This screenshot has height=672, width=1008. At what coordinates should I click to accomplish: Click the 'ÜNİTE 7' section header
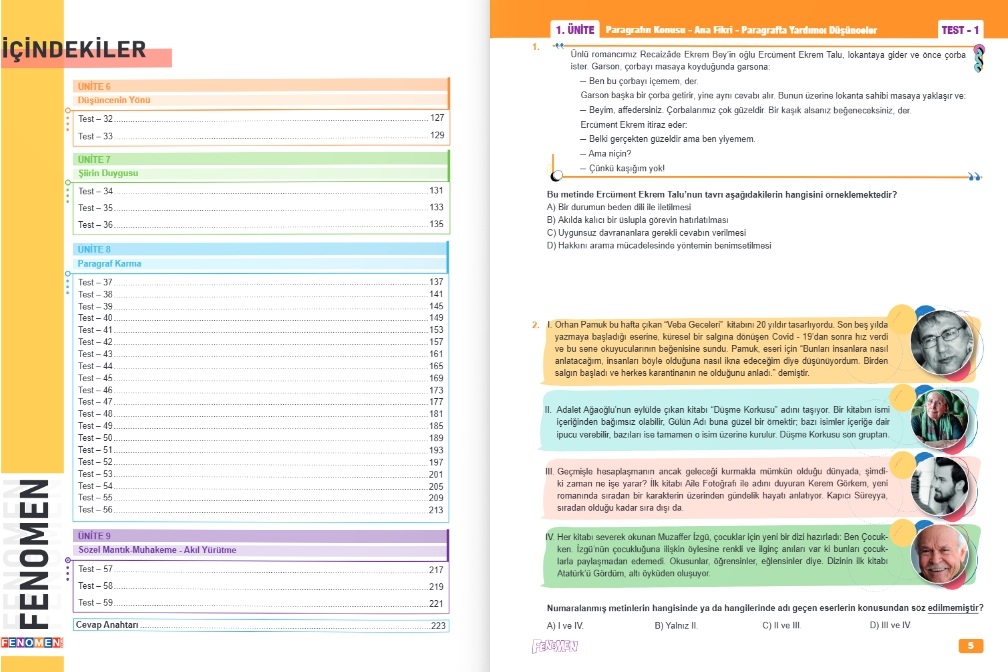coord(260,159)
